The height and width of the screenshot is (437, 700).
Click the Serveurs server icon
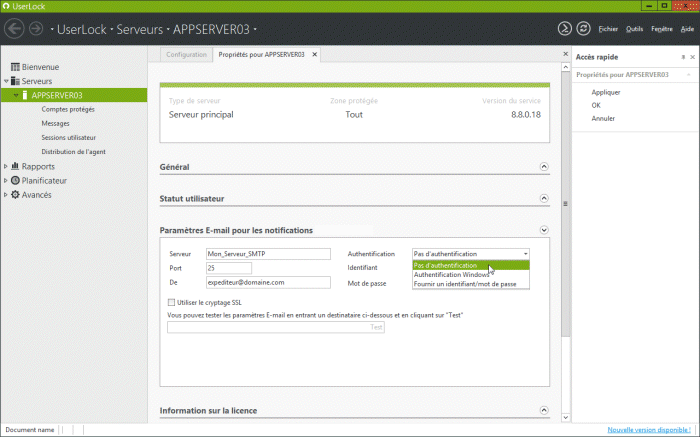coord(15,81)
